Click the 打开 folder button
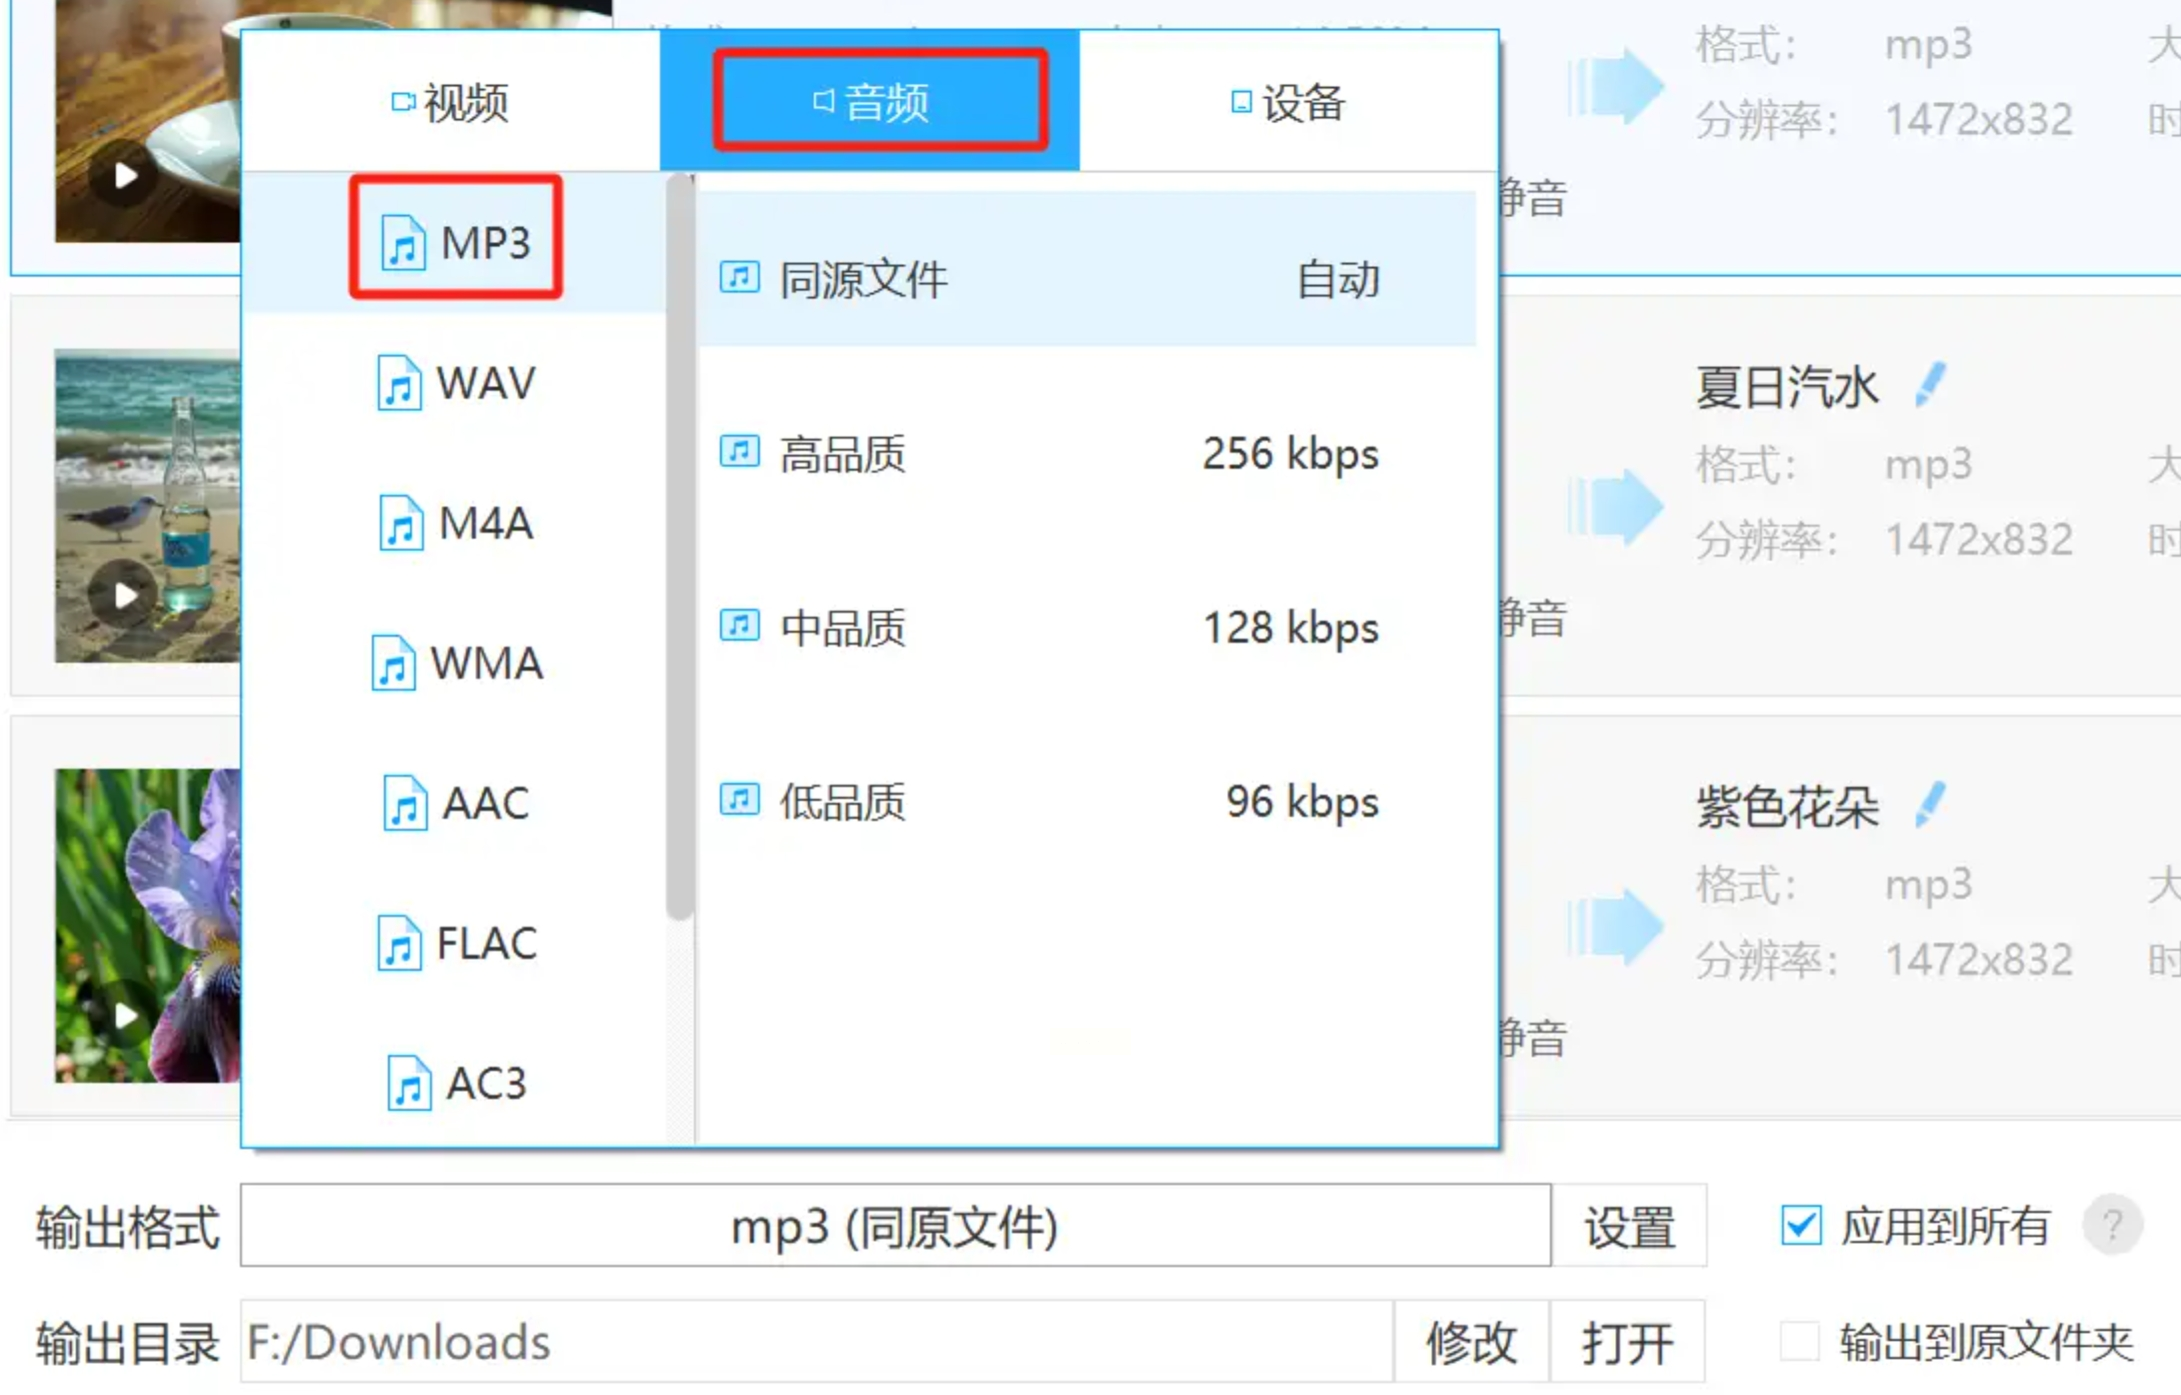The image size is (2181, 1395). click(1627, 1342)
